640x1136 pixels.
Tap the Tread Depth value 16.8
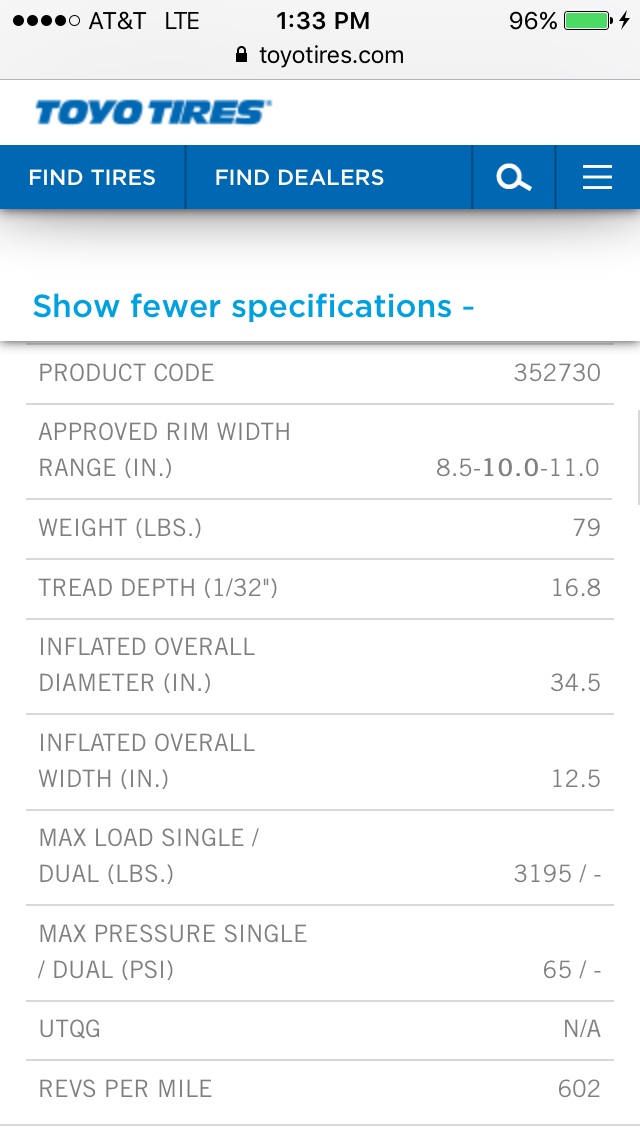pos(575,588)
